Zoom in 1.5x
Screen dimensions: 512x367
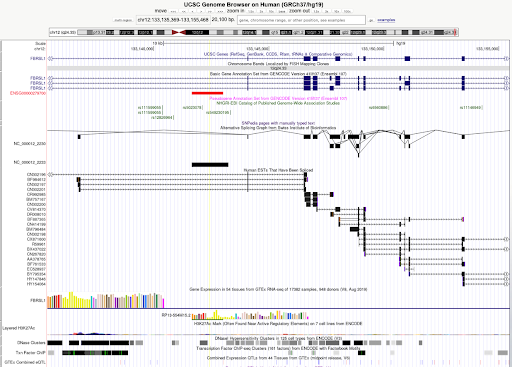coord(251,11)
